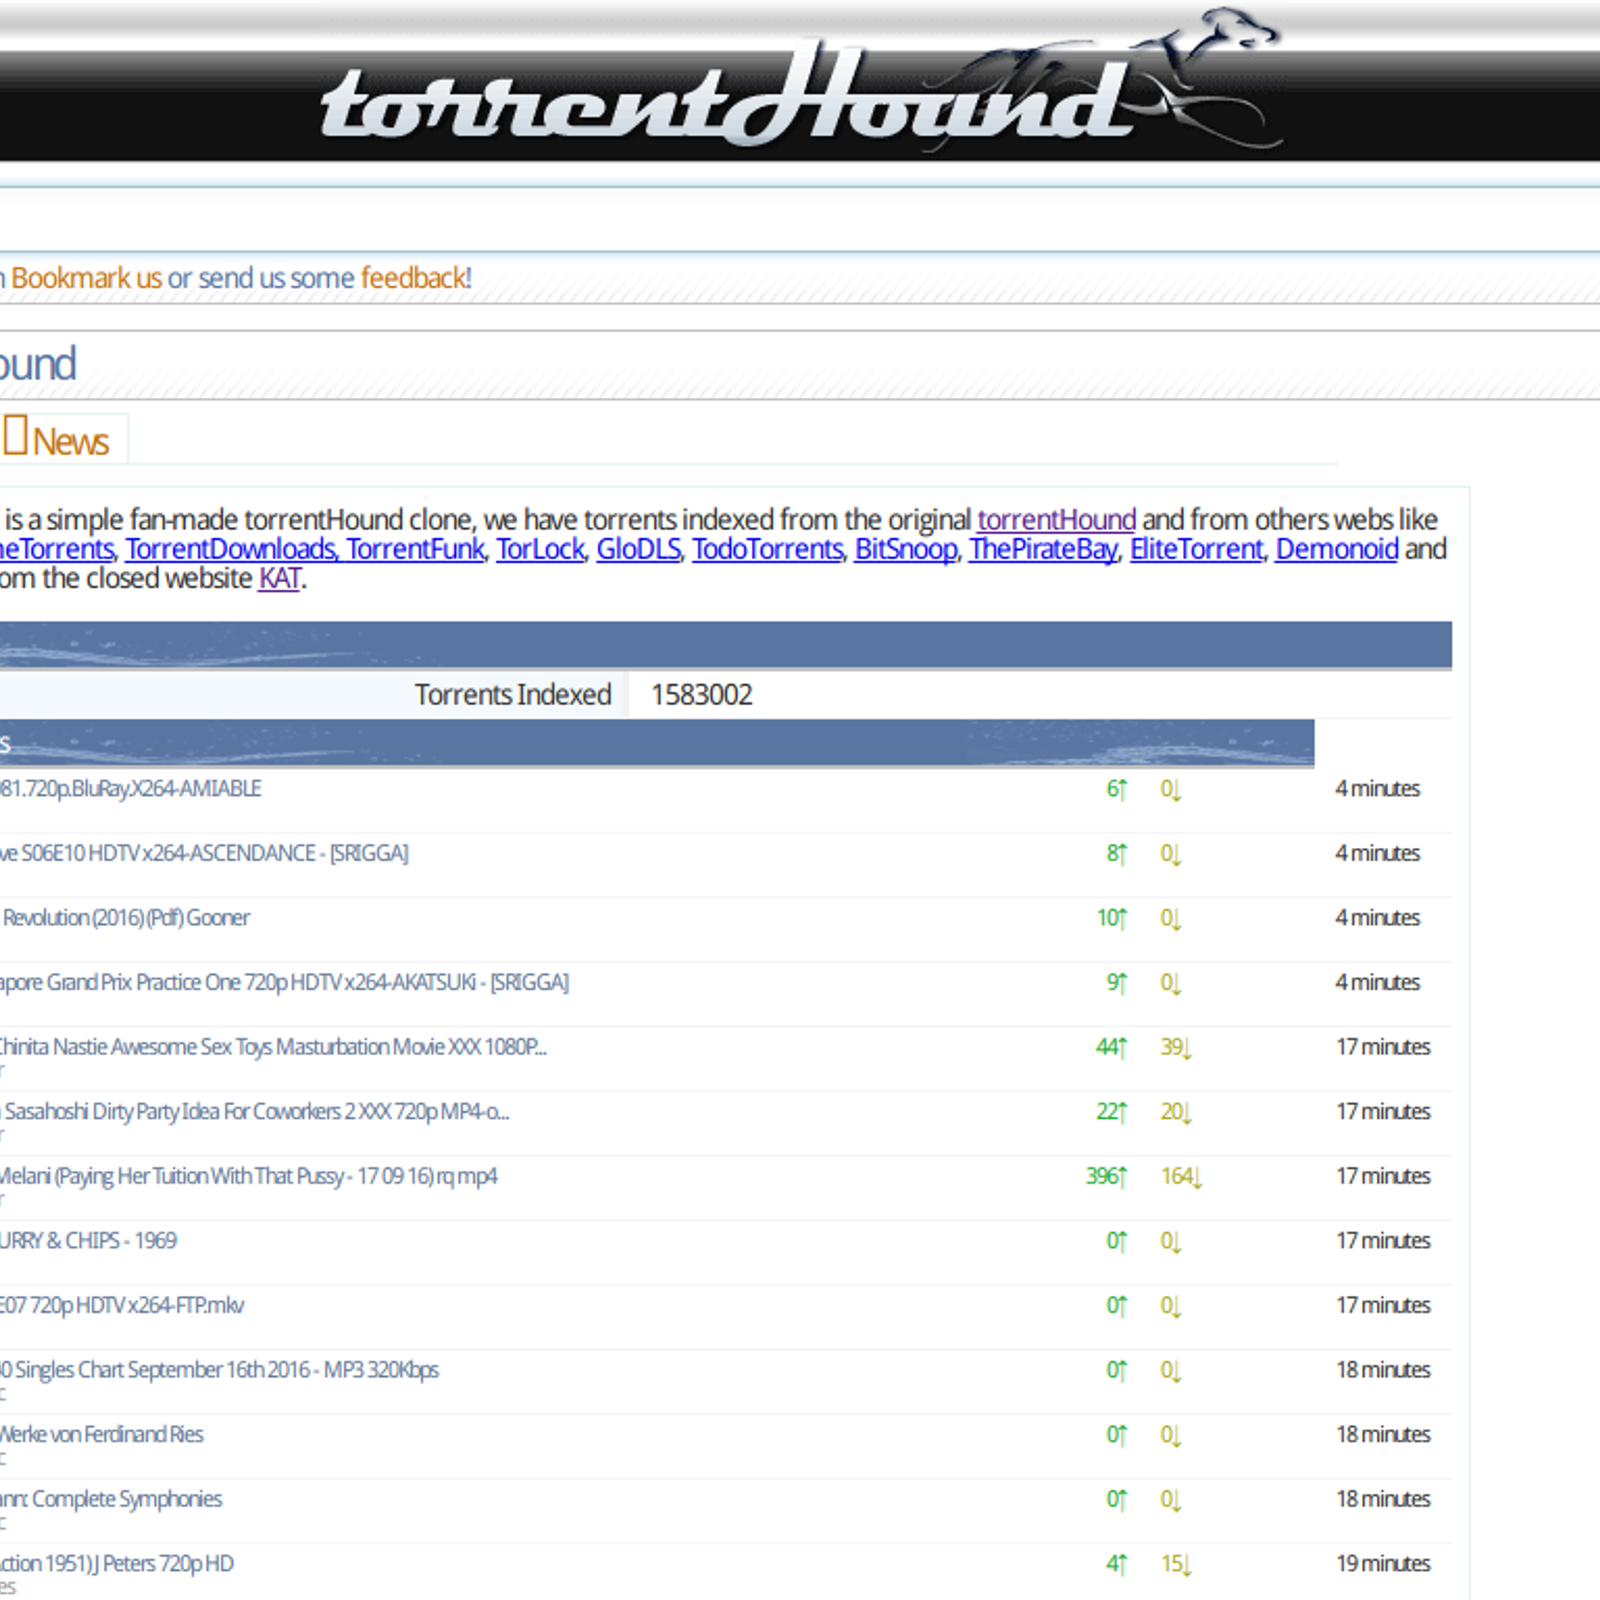Open the original torrentHound link
The height and width of the screenshot is (1600, 1600).
1056,520
